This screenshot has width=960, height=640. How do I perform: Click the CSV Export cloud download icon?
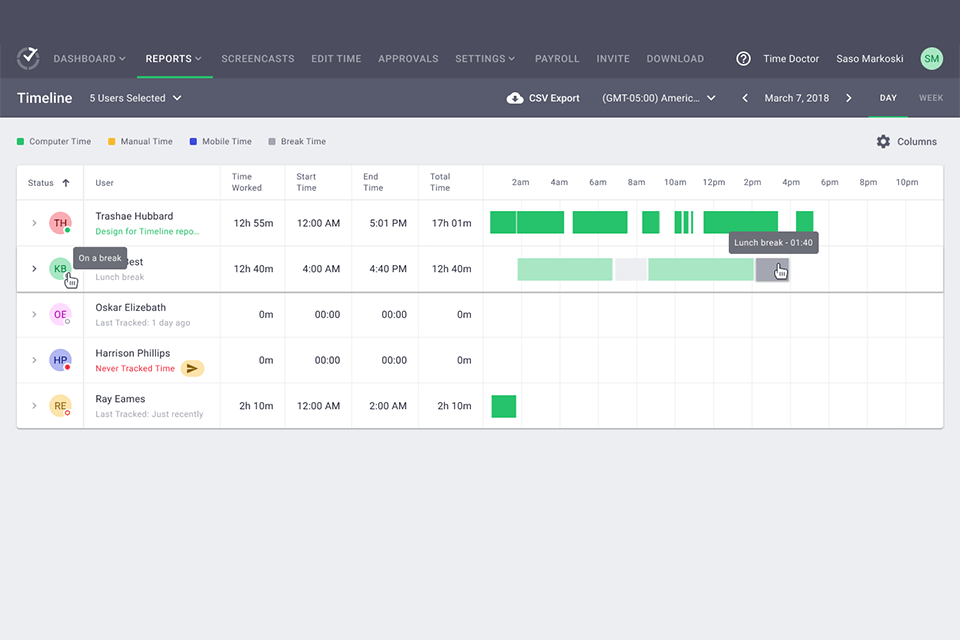[x=515, y=98]
